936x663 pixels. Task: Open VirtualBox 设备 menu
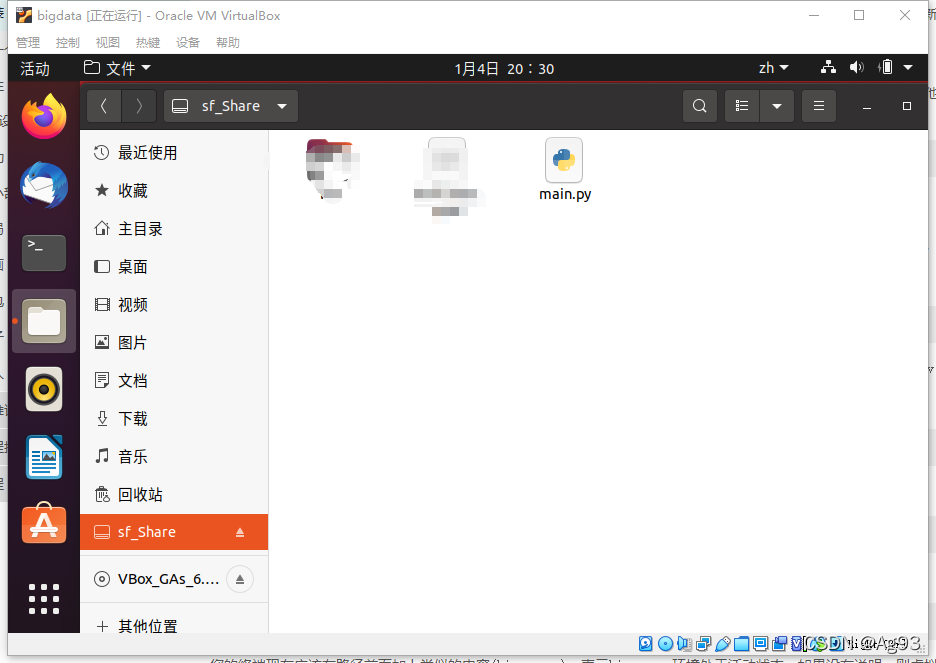click(187, 42)
